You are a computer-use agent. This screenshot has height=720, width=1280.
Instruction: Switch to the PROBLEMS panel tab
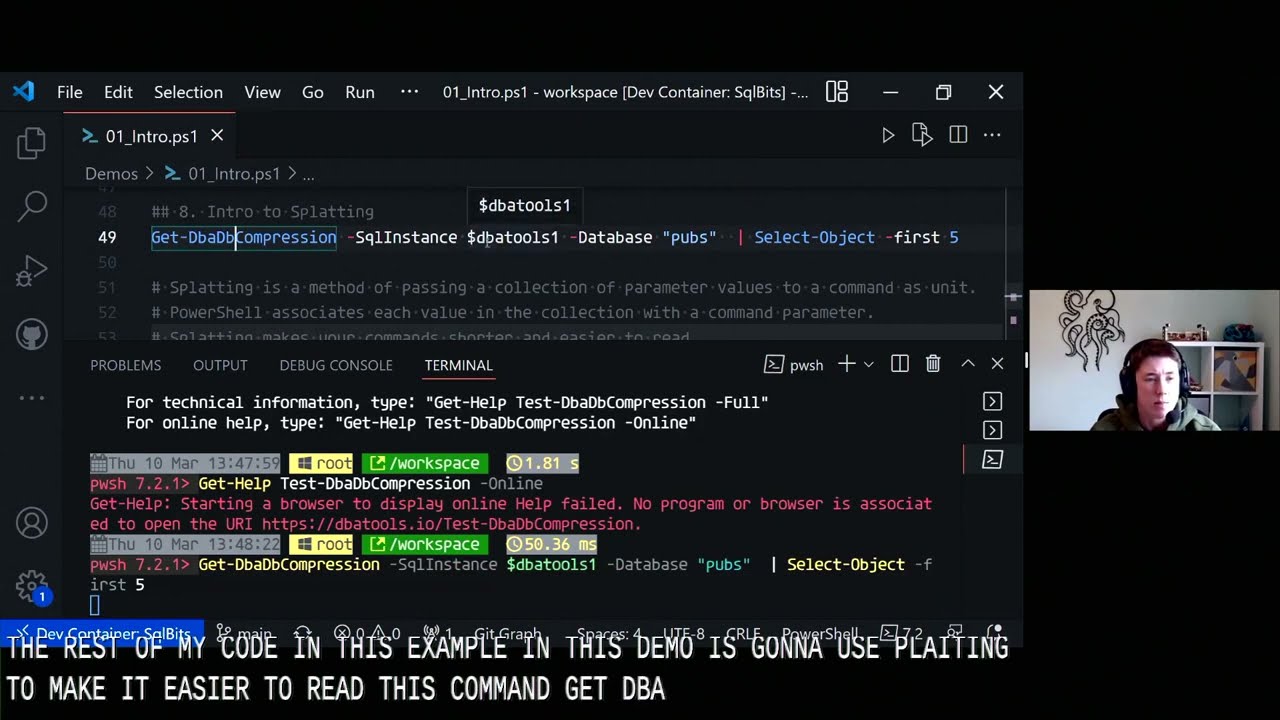click(x=125, y=365)
